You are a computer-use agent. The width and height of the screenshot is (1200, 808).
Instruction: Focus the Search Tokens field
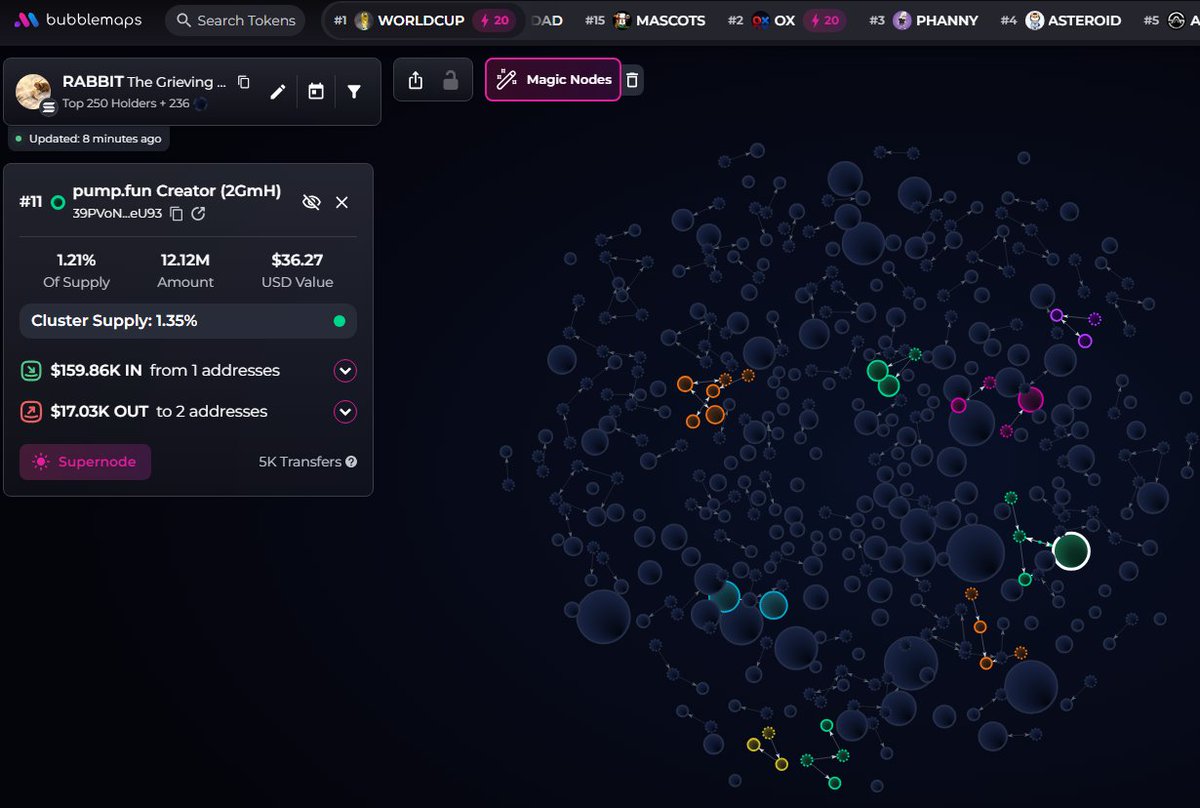[236, 20]
